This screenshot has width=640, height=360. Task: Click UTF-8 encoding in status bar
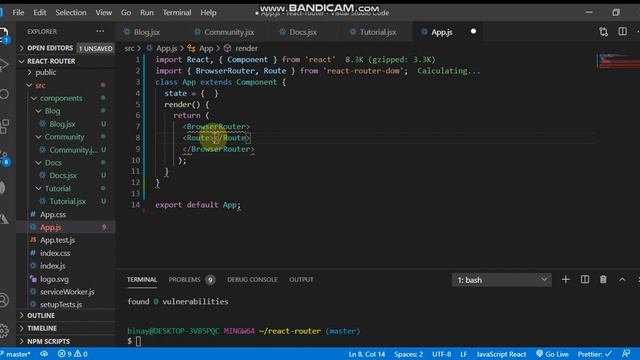click(x=442, y=354)
